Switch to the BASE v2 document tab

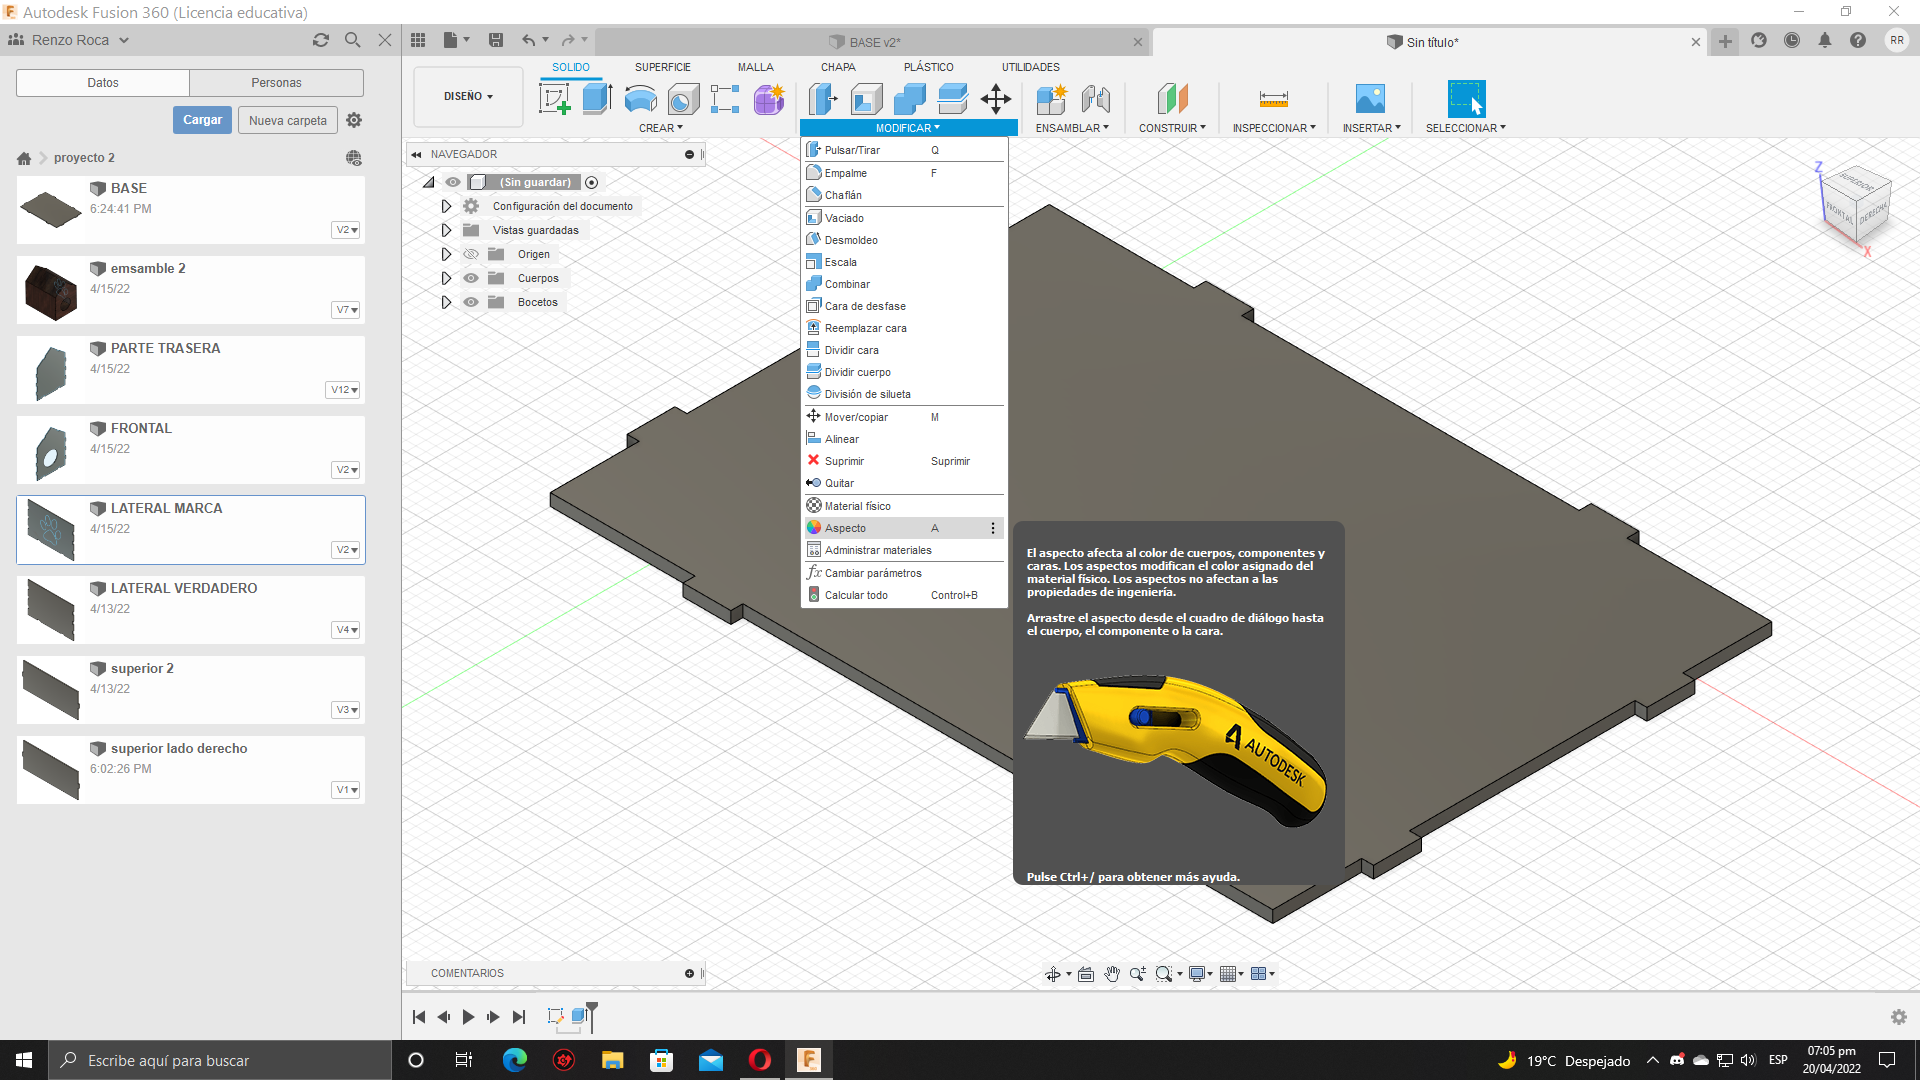click(x=873, y=42)
